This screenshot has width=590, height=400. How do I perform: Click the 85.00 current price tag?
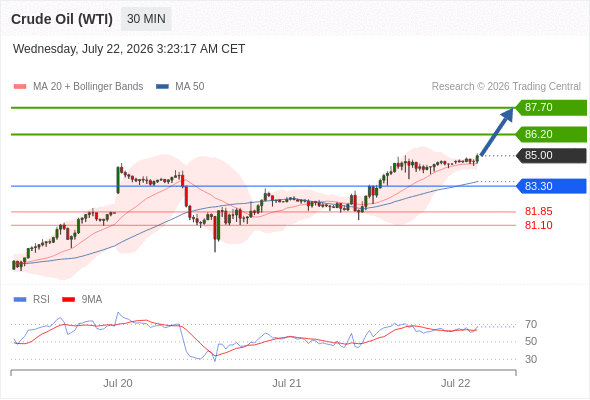(x=551, y=155)
